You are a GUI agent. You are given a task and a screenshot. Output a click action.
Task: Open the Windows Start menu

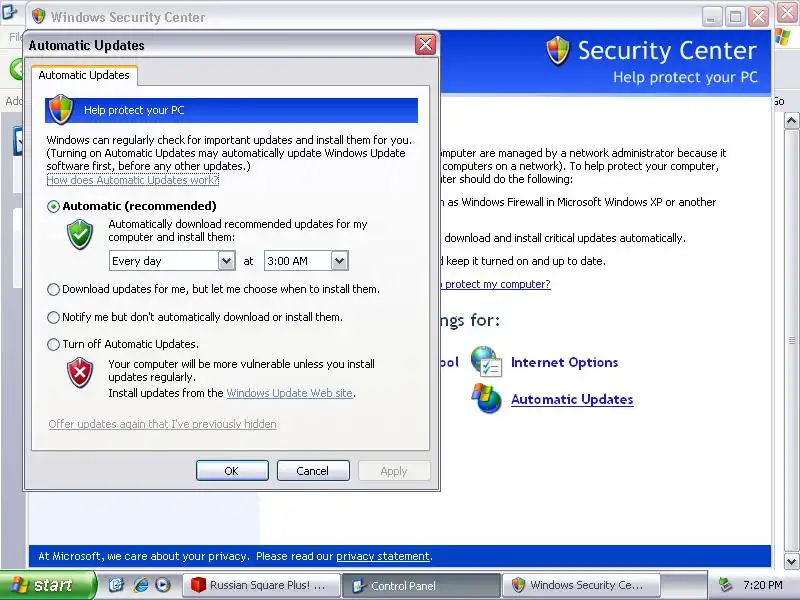(x=47, y=585)
